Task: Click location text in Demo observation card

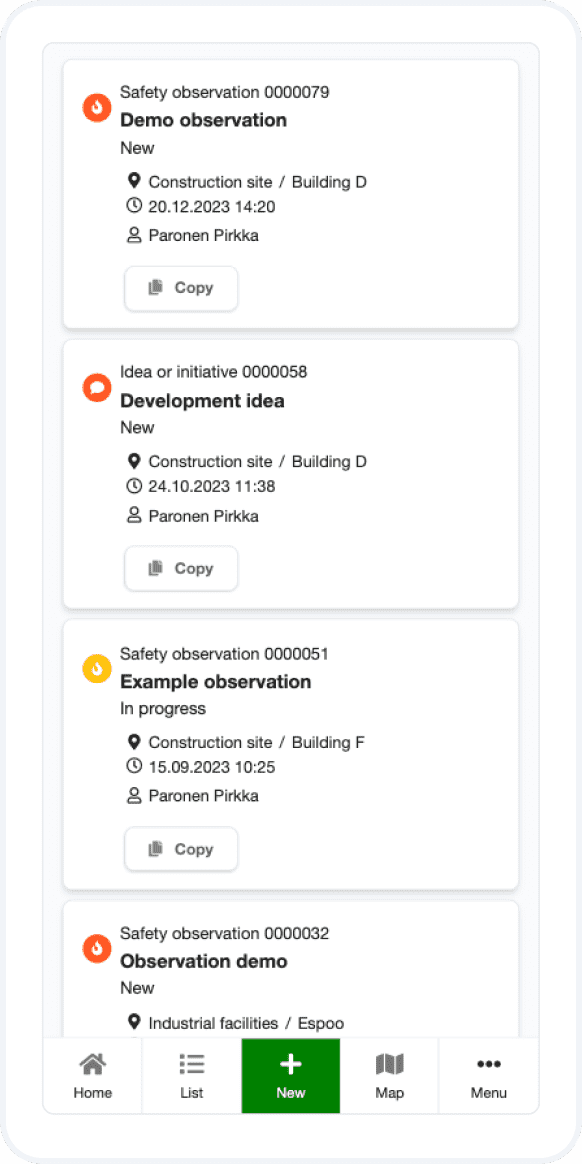Action: 258,182
